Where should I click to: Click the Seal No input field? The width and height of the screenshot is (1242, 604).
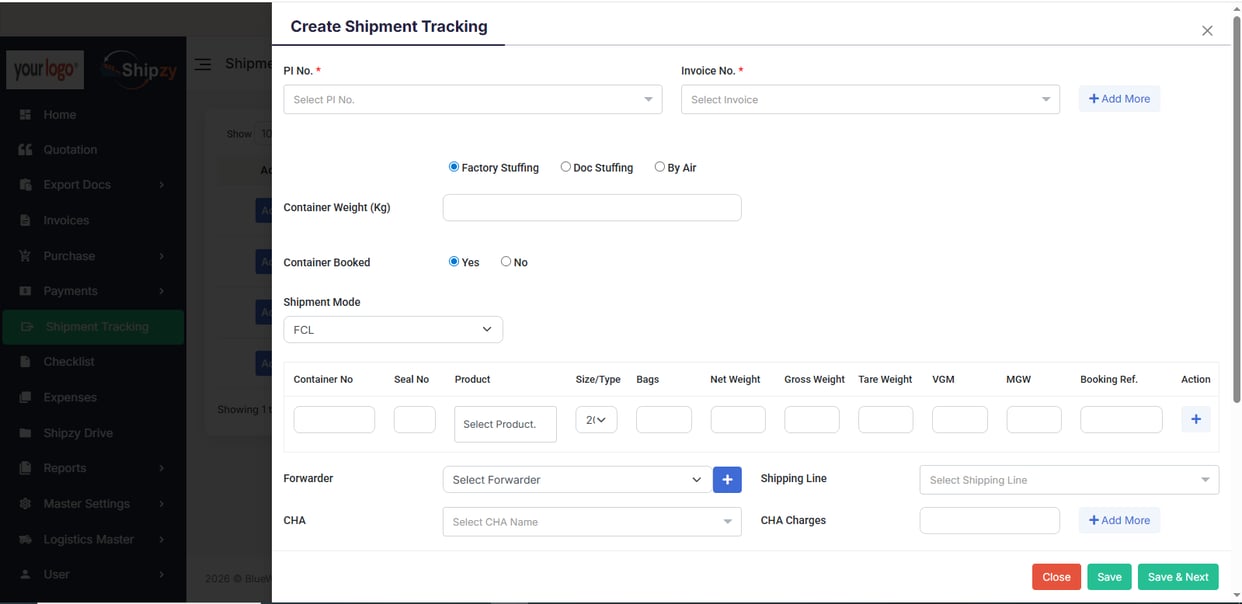[x=414, y=420]
